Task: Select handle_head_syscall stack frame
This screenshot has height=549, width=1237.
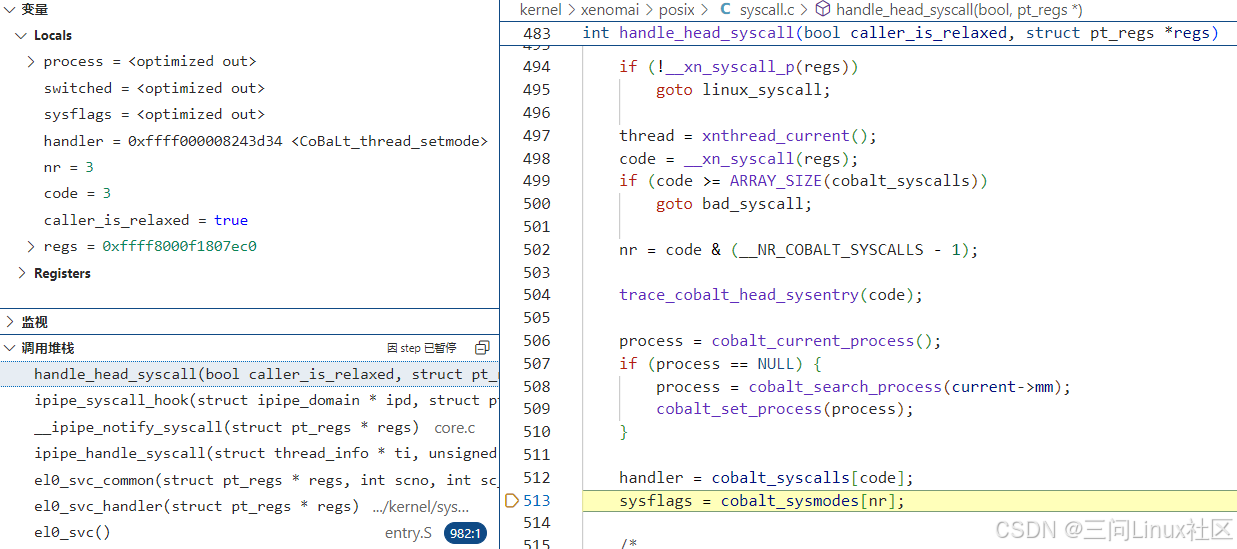Action: pos(249,374)
